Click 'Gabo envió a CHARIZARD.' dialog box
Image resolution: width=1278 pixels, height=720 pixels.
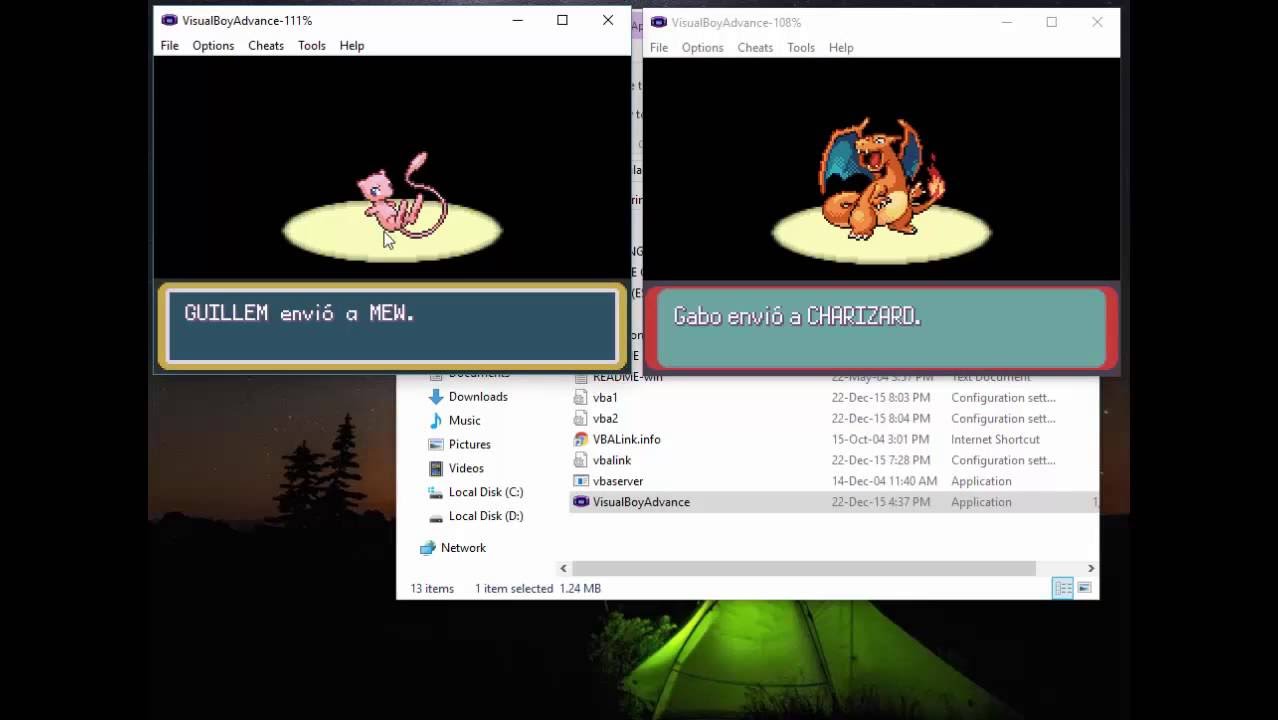(x=881, y=328)
